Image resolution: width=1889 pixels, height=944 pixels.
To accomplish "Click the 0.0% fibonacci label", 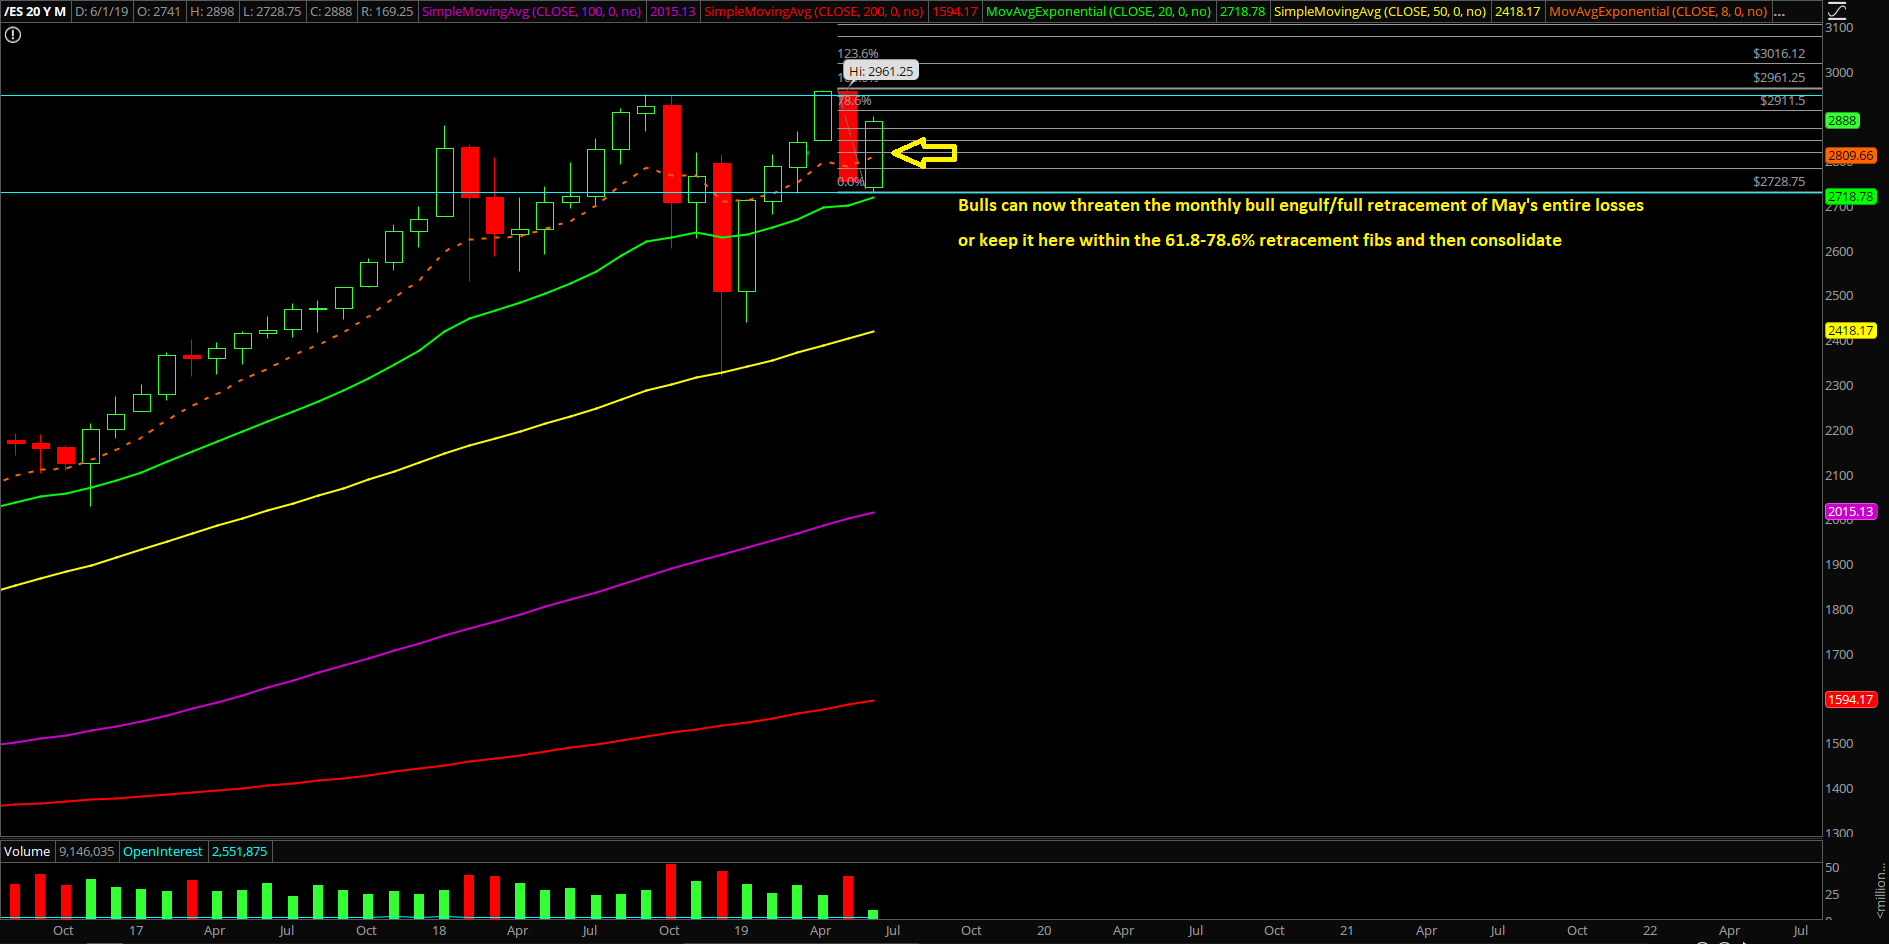I will pos(851,181).
